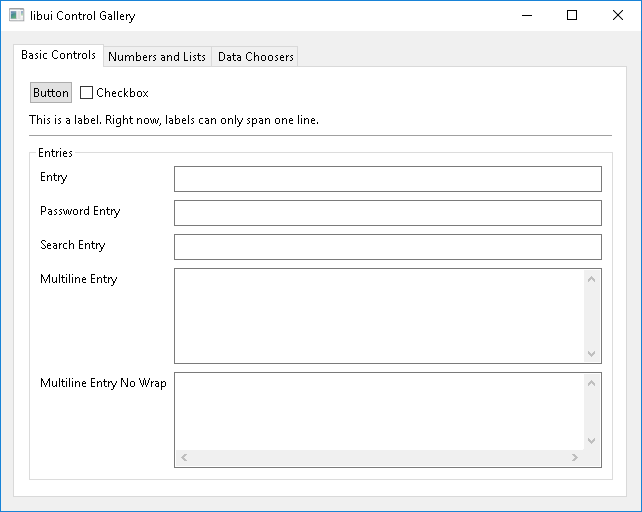Open the Data Choosers tab
The image size is (642, 512).
coord(255,57)
